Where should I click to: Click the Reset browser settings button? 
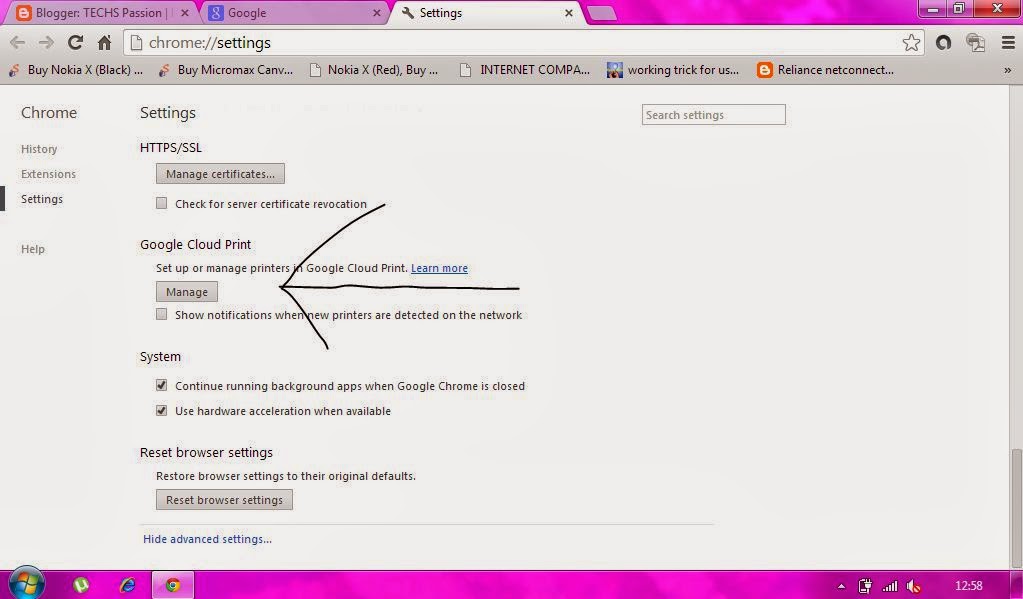point(224,500)
